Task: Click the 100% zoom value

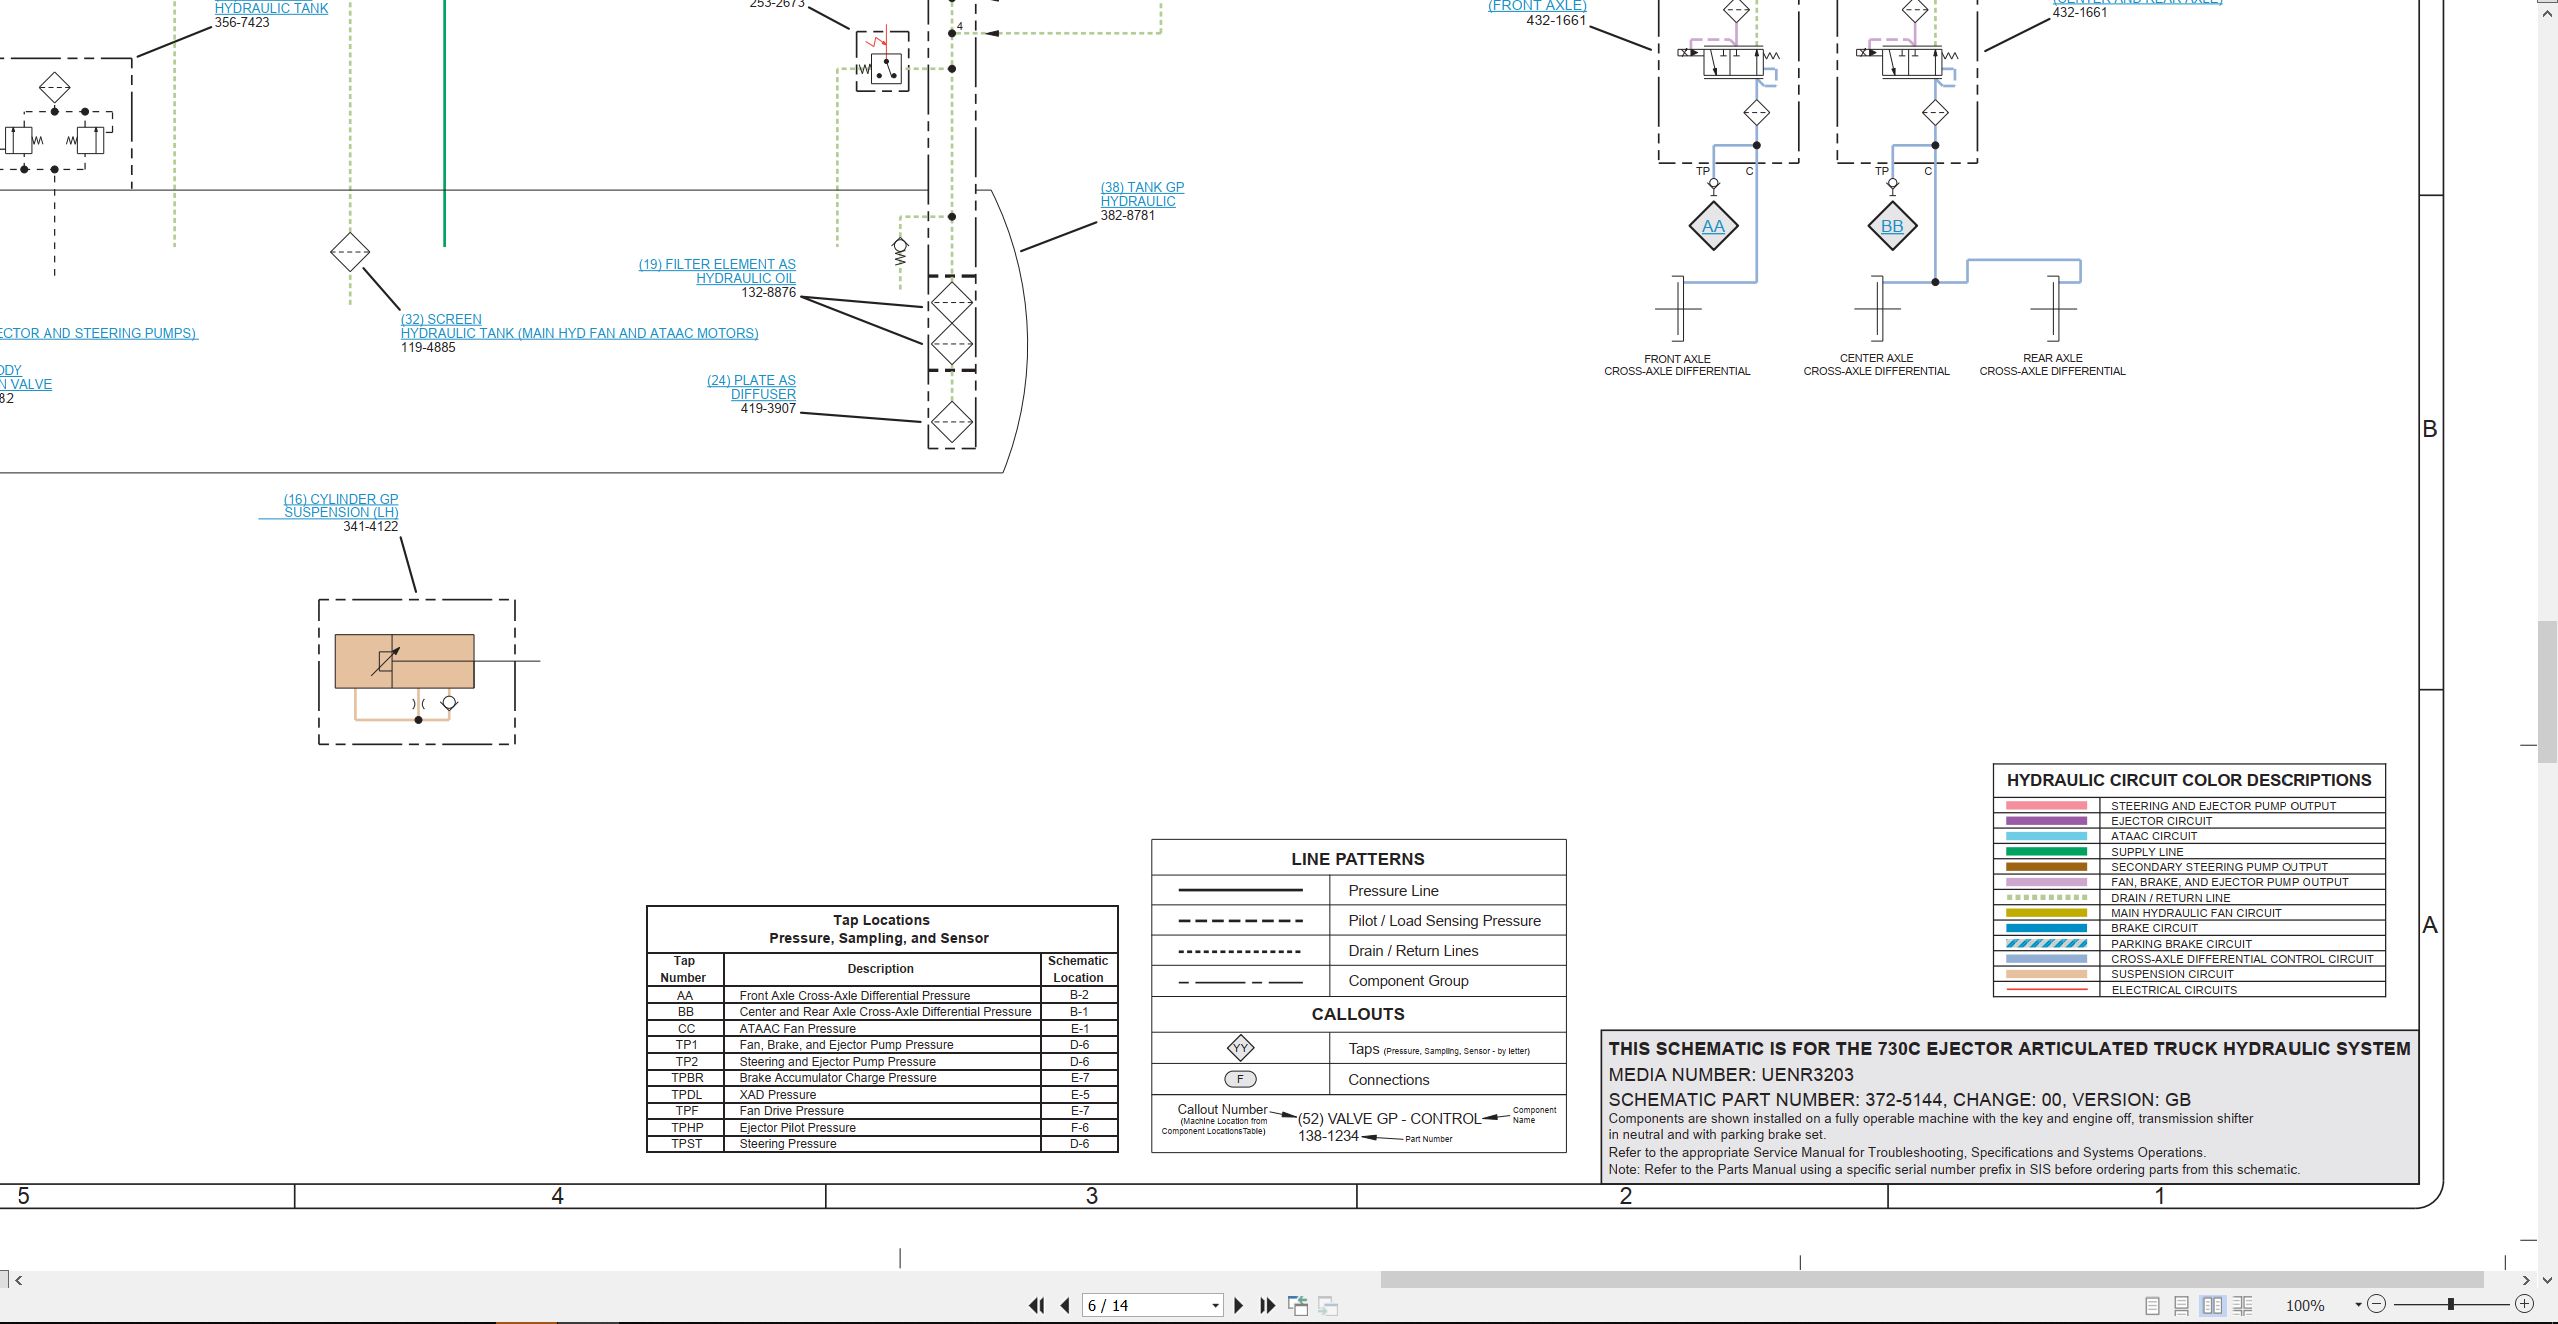Action: [2305, 1305]
